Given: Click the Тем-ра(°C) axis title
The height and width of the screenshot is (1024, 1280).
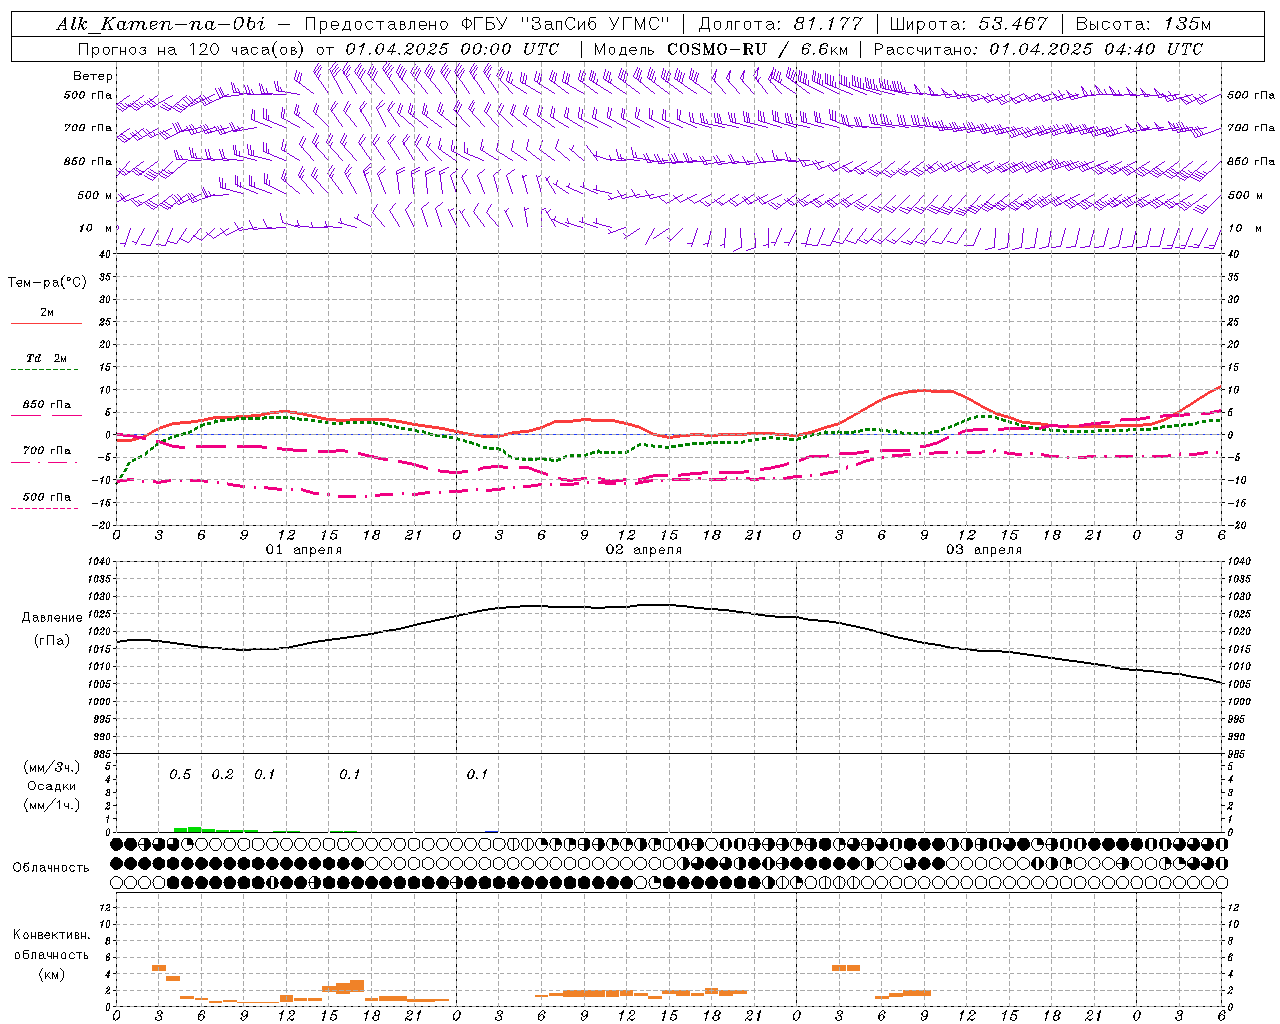Looking at the screenshot, I should [x=47, y=282].
